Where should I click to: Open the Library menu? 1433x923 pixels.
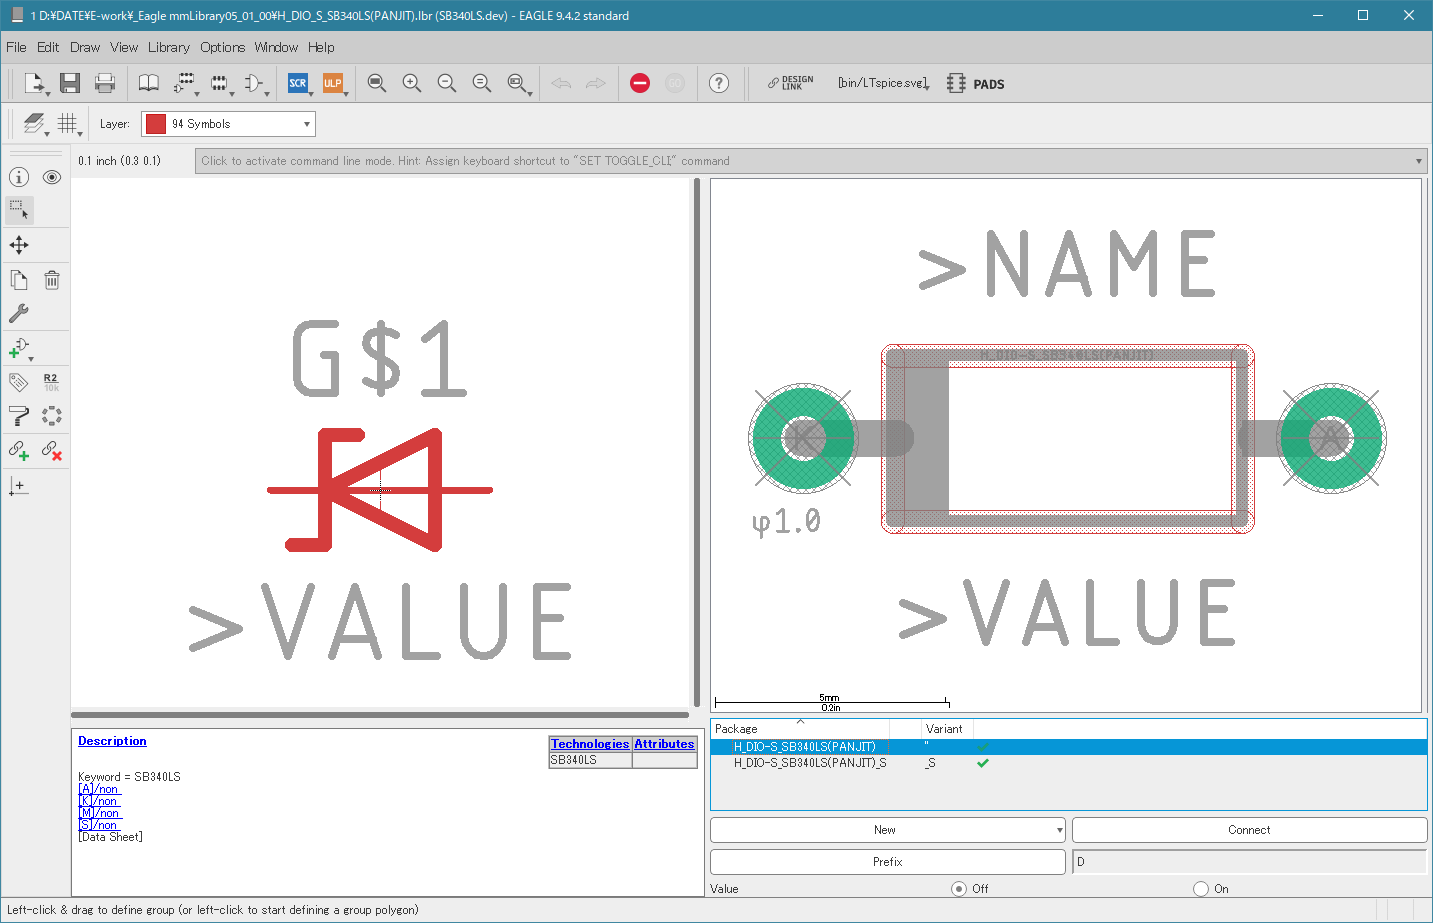(168, 47)
